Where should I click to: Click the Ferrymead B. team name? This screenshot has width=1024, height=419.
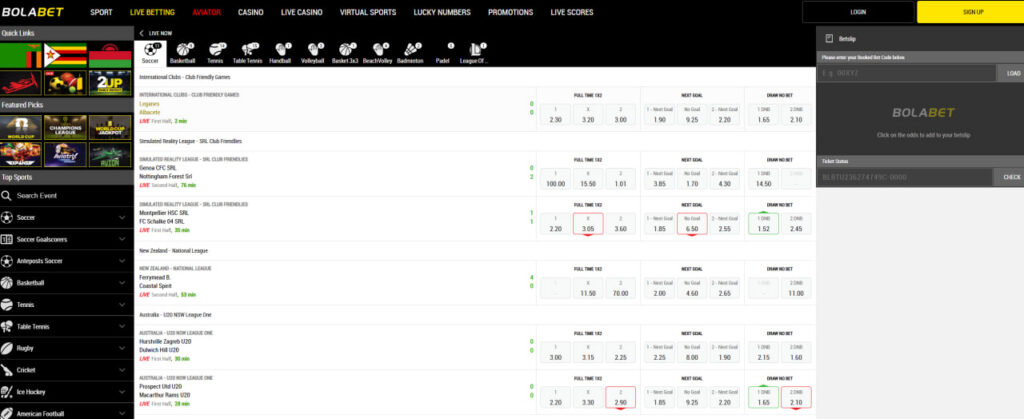(155, 277)
